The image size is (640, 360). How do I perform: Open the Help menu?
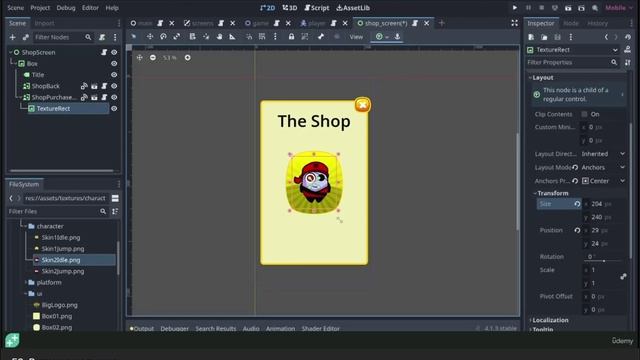click(112, 8)
